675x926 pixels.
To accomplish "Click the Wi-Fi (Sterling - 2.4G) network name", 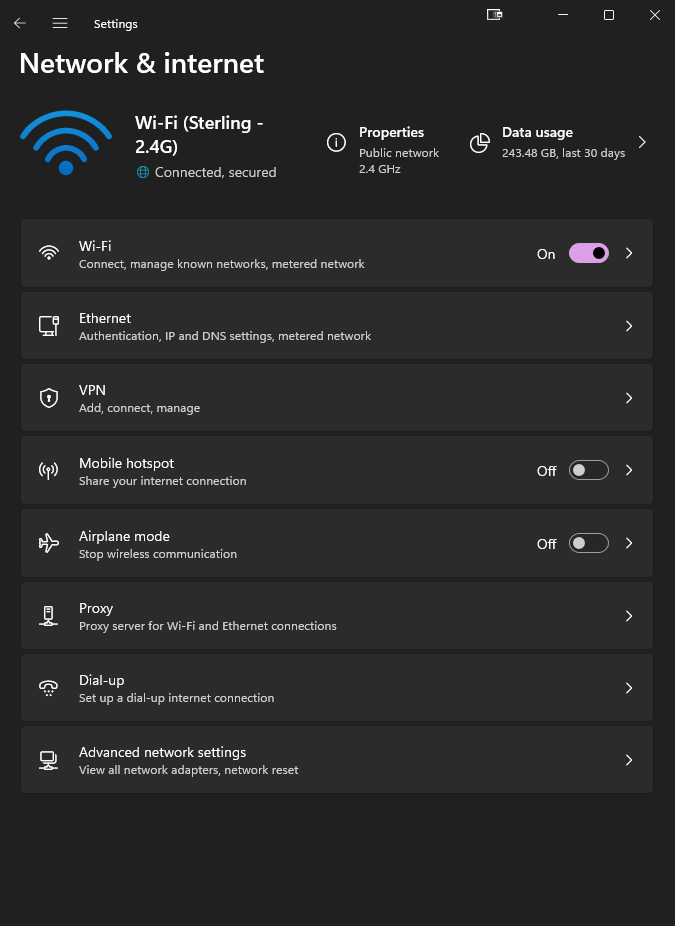I will tap(200, 132).
